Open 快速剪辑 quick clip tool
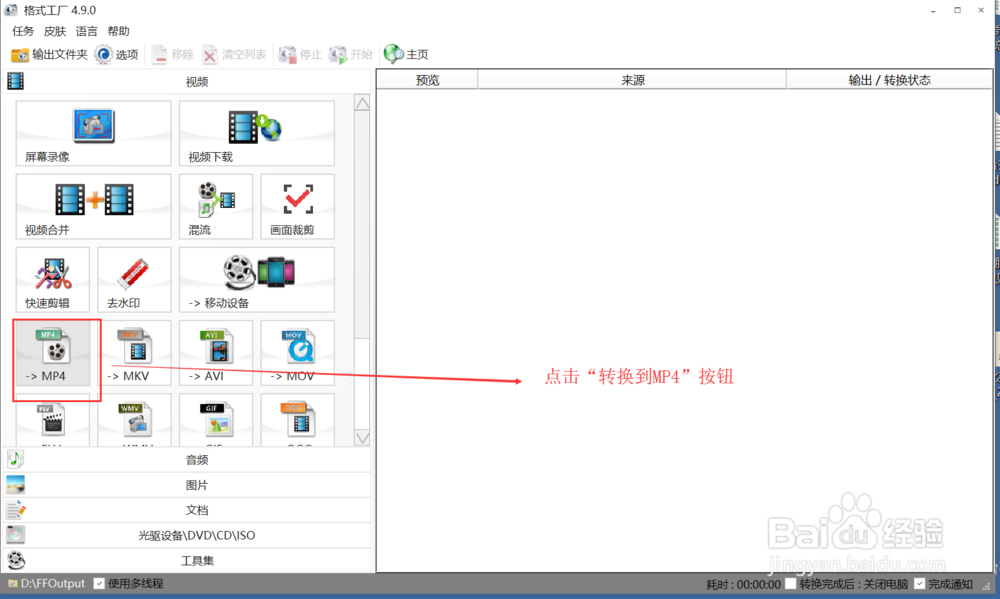Image resolution: width=1000 pixels, height=599 pixels. point(53,280)
